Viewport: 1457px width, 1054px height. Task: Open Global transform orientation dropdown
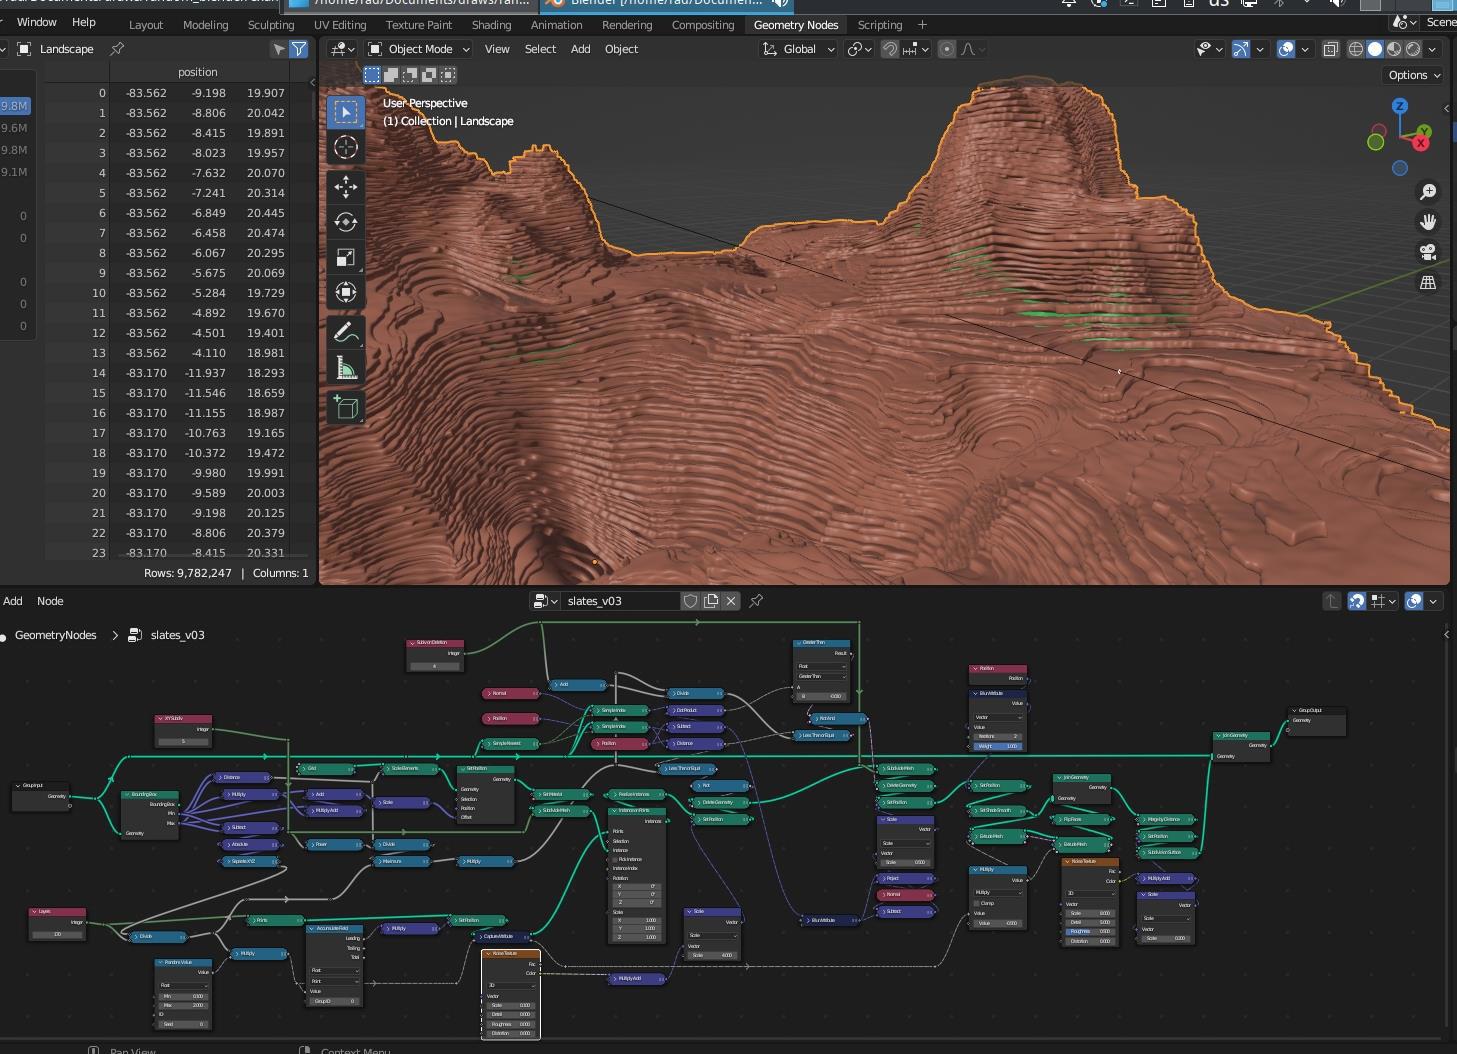[798, 49]
